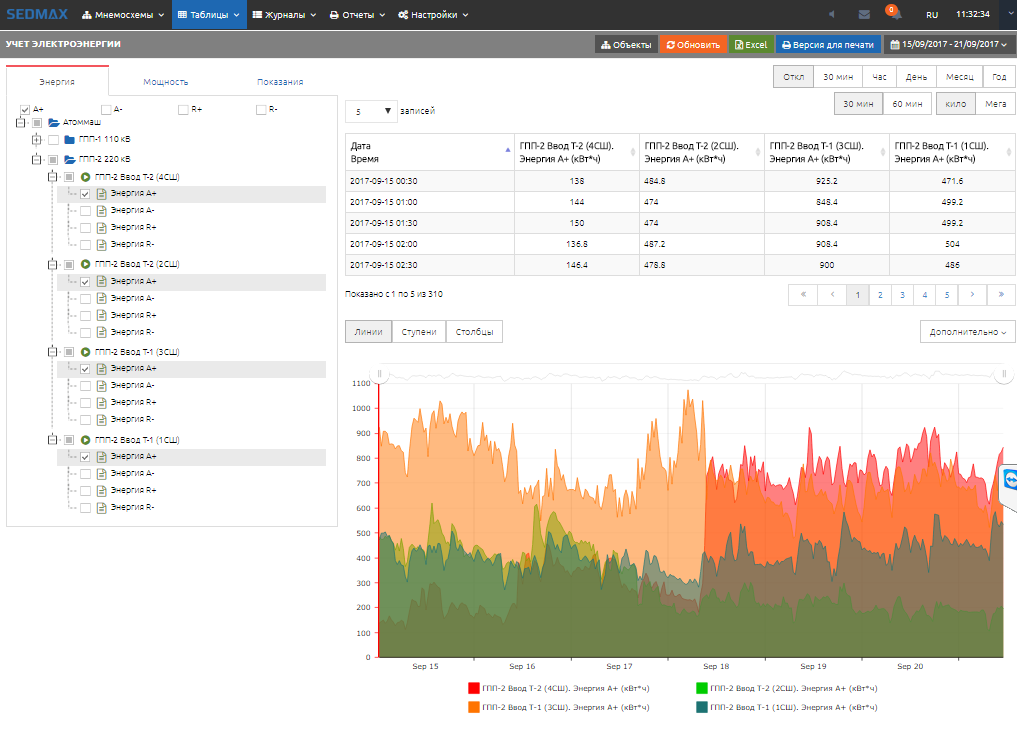Viewport: 1017px width, 745px height.
Task: Open the messages envelope icon
Action: (x=864, y=15)
